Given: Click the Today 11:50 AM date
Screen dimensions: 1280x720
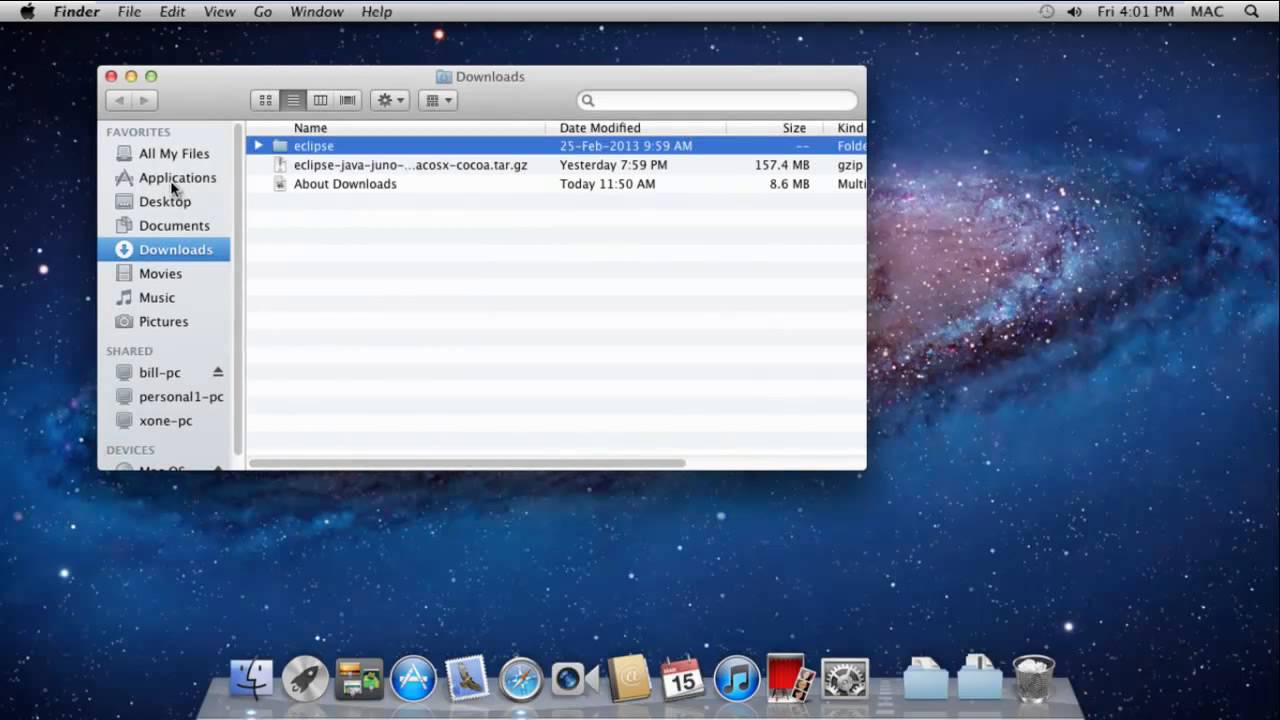Looking at the screenshot, I should (607, 184).
